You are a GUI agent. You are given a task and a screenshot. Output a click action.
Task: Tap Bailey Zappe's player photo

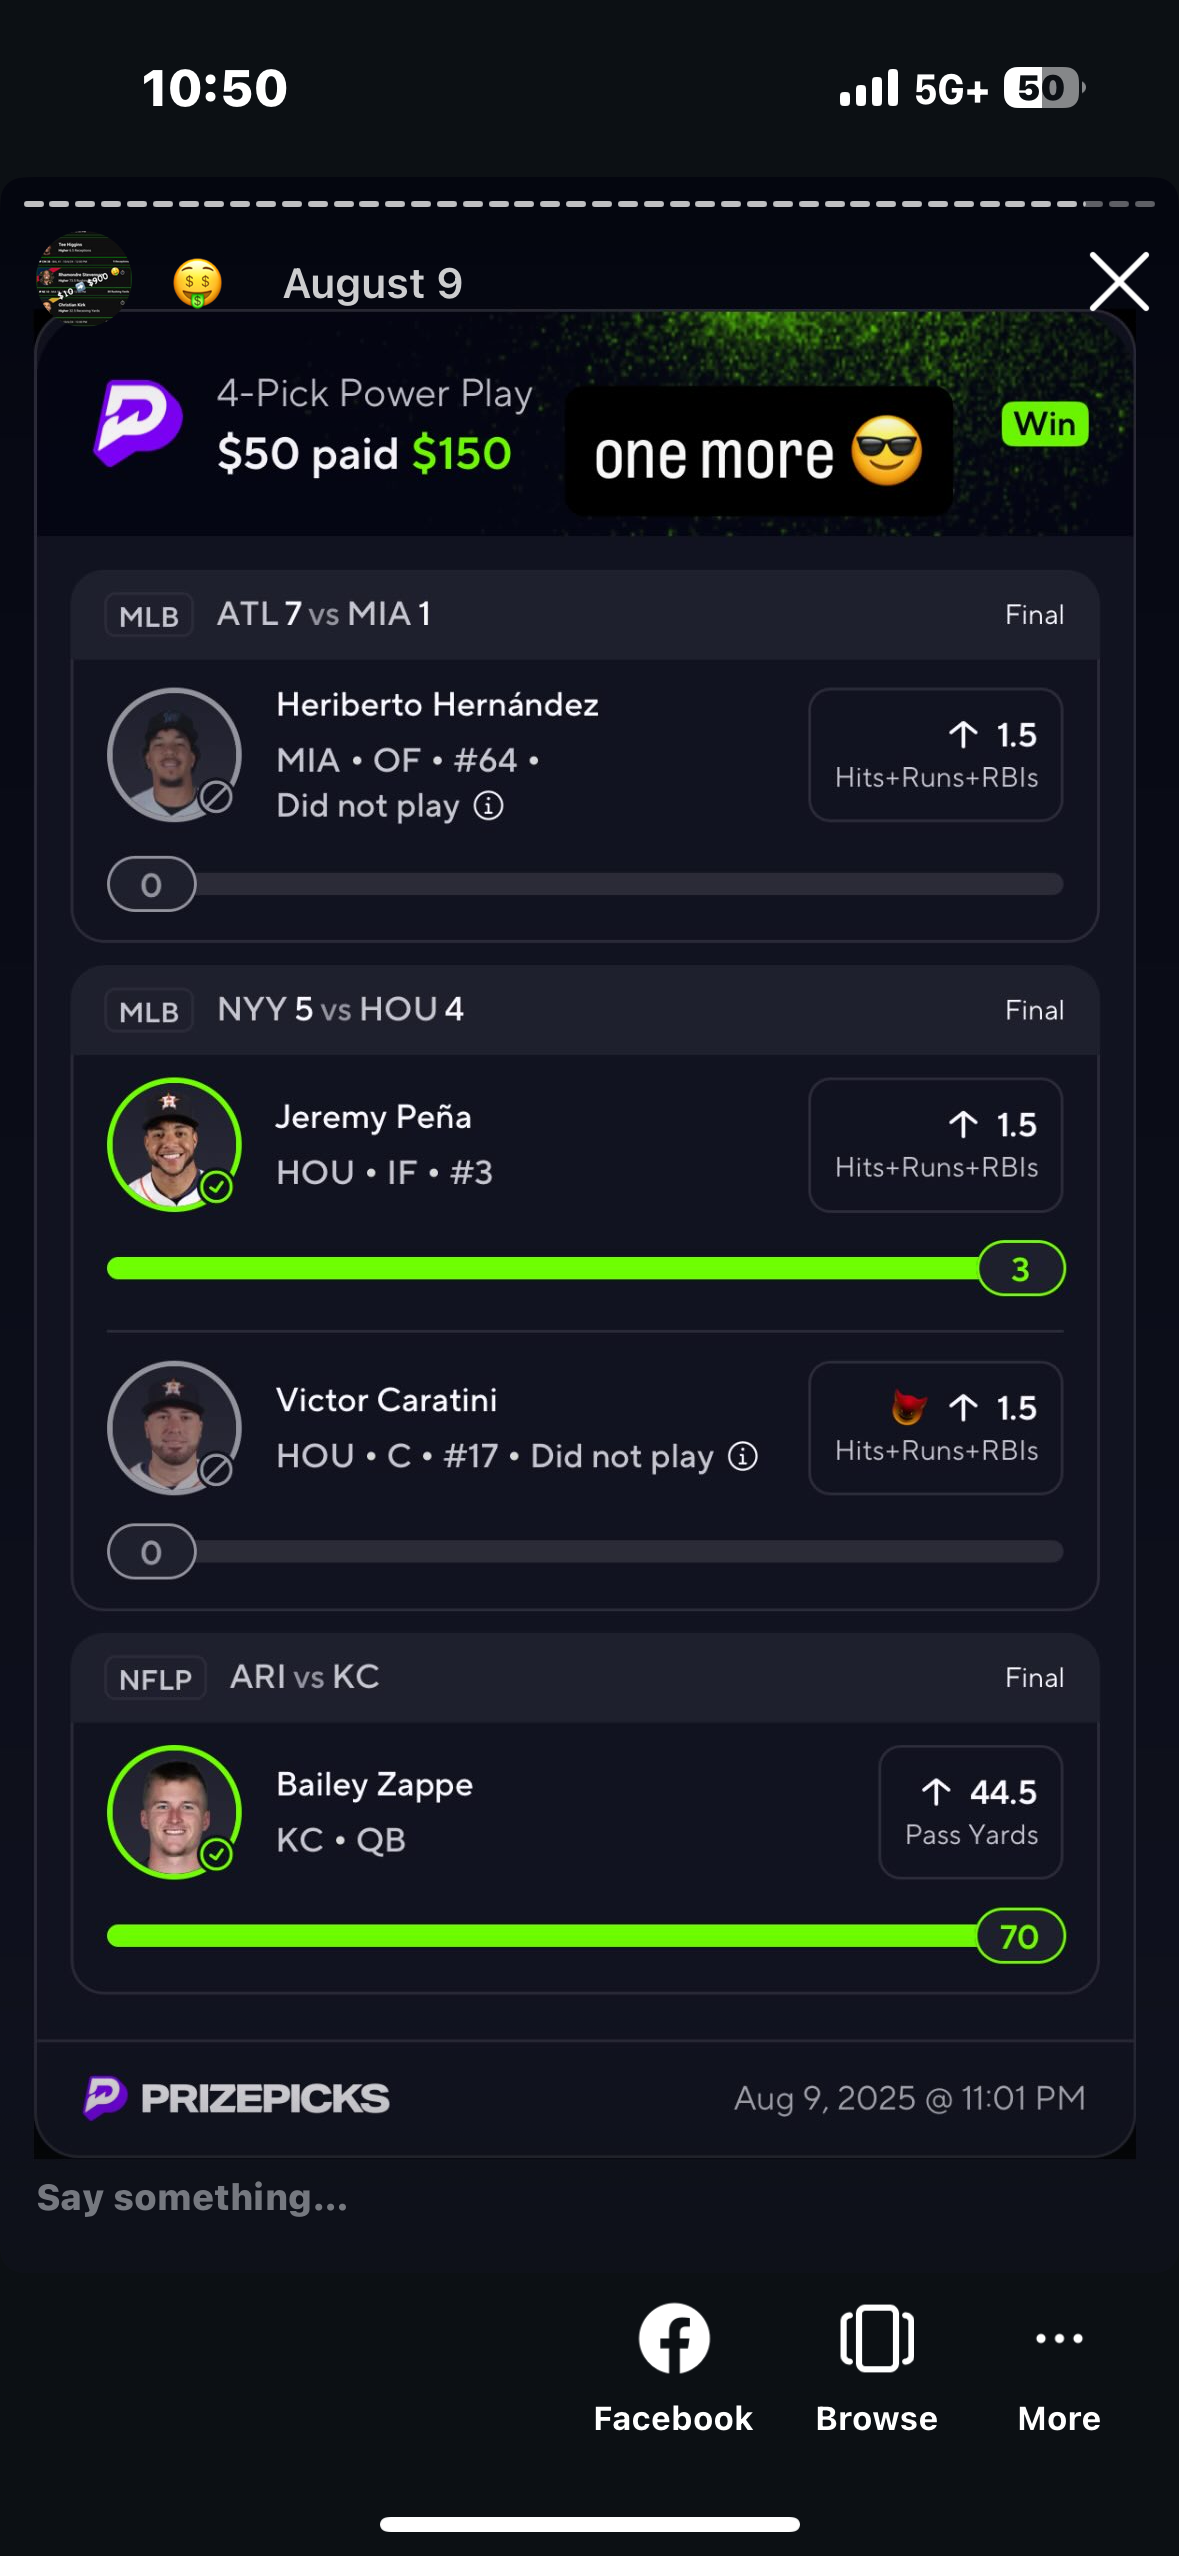[x=174, y=1812]
